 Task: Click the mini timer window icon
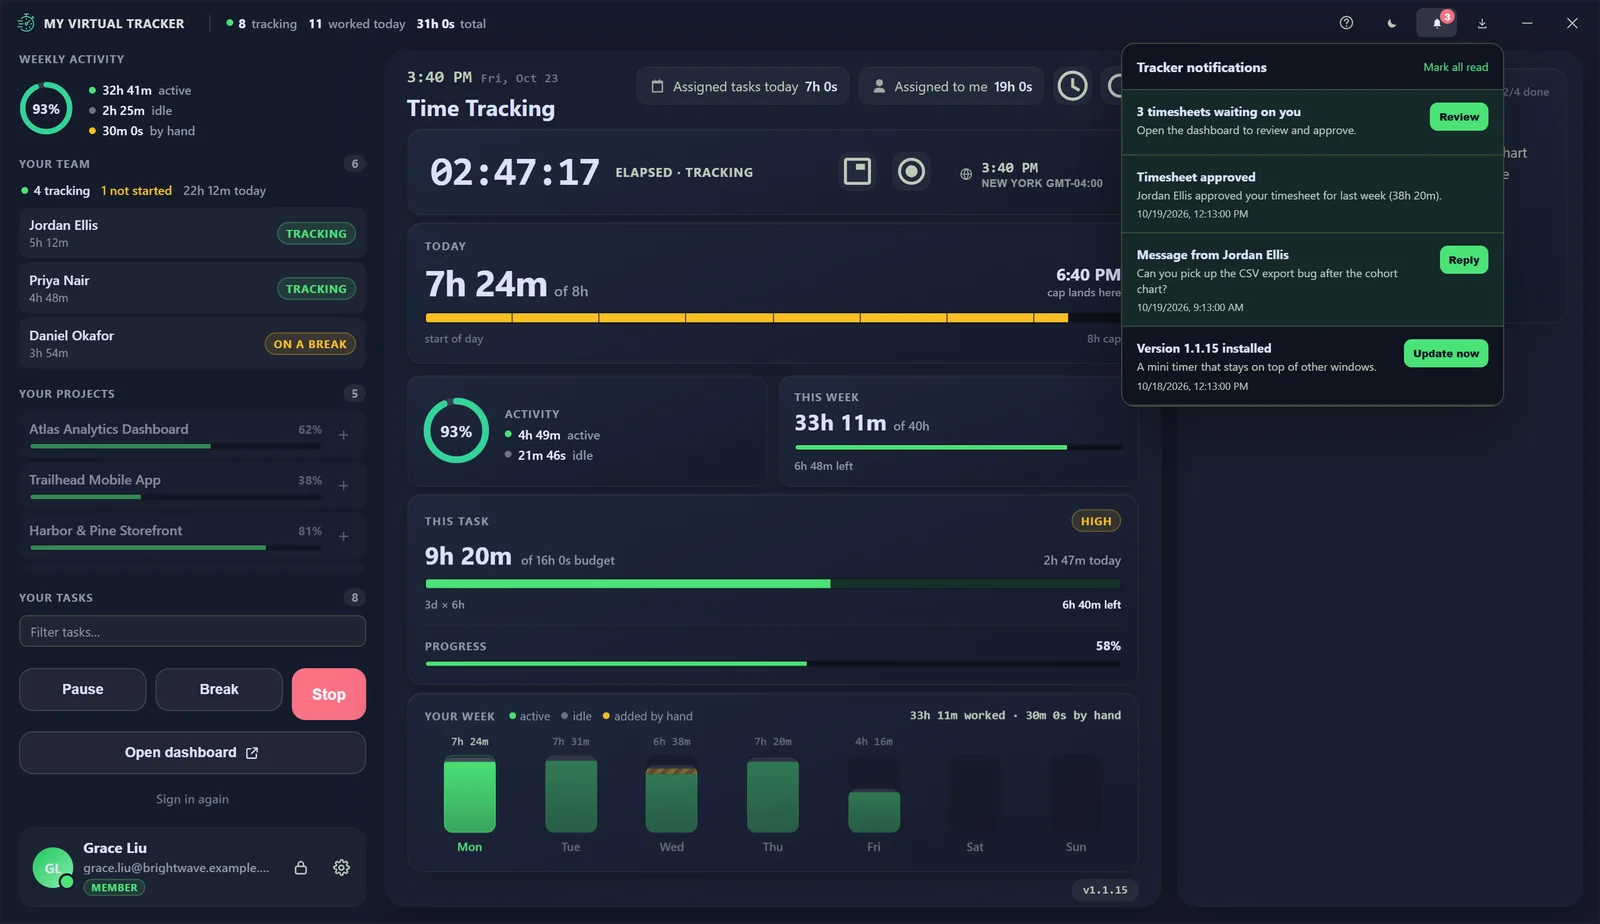(857, 171)
